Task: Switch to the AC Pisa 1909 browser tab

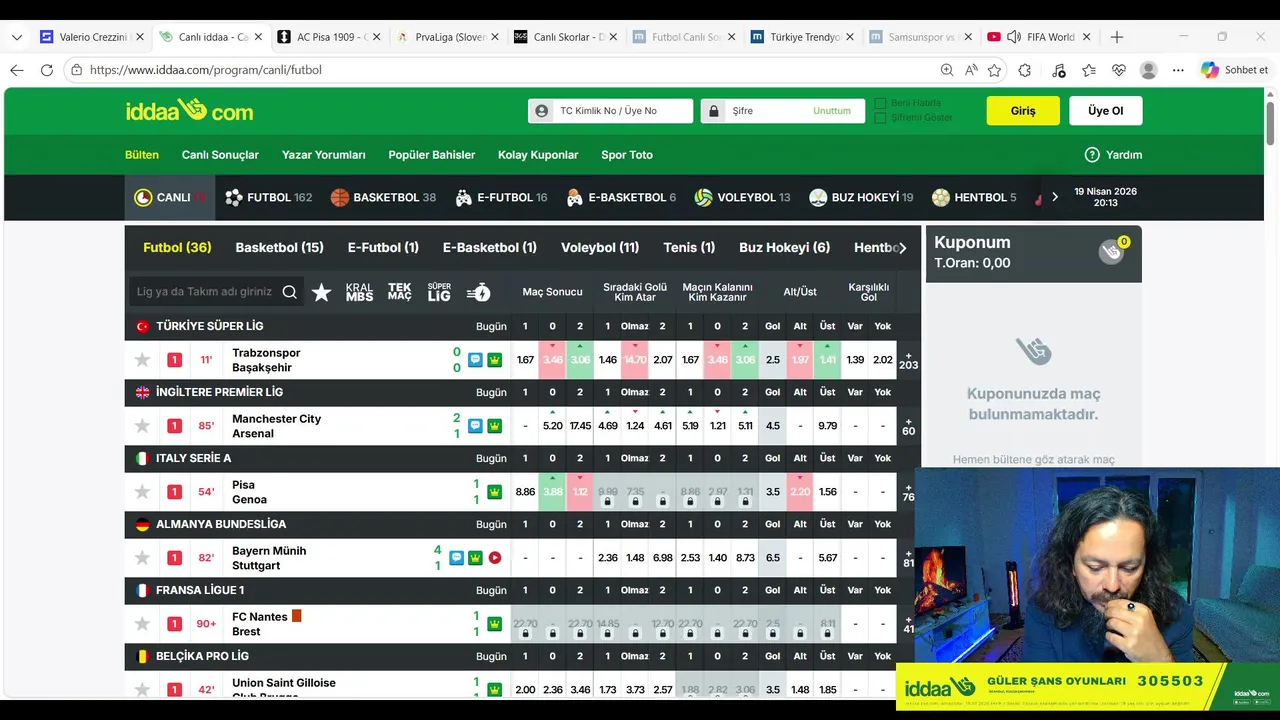Action: (328, 37)
